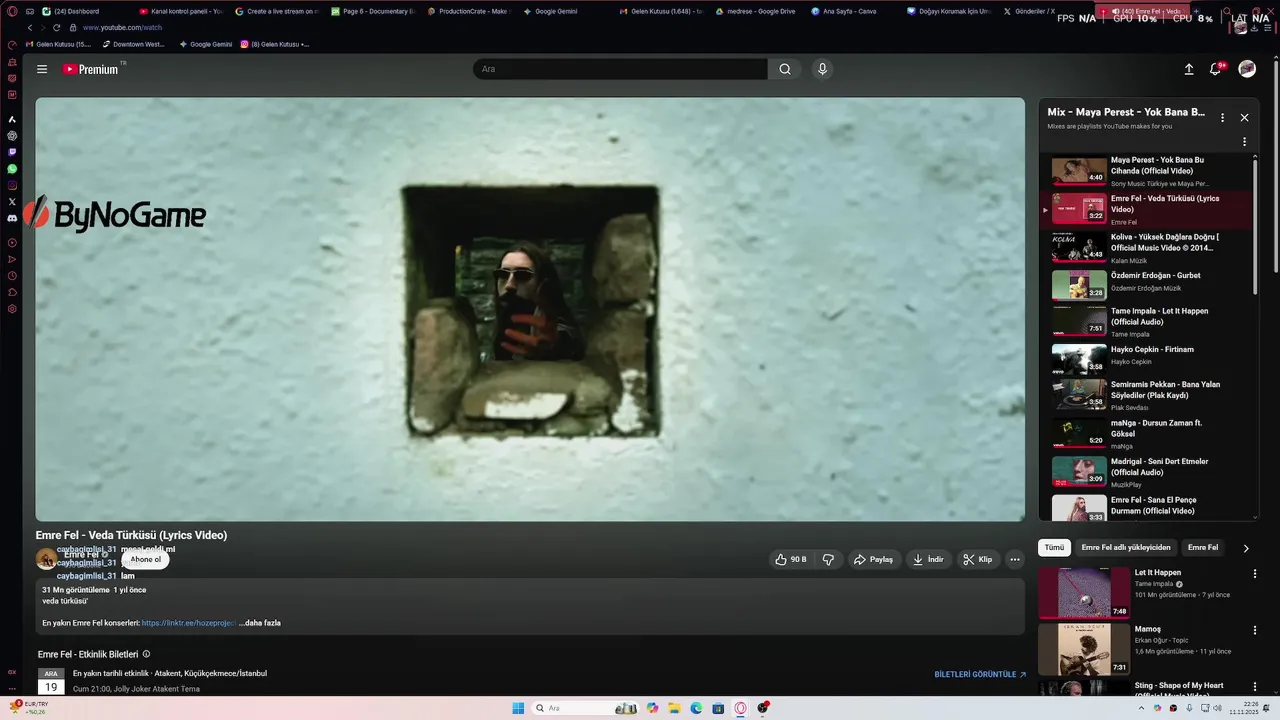
Task: Open Google Gemini bookmark
Action: click(x=206, y=44)
